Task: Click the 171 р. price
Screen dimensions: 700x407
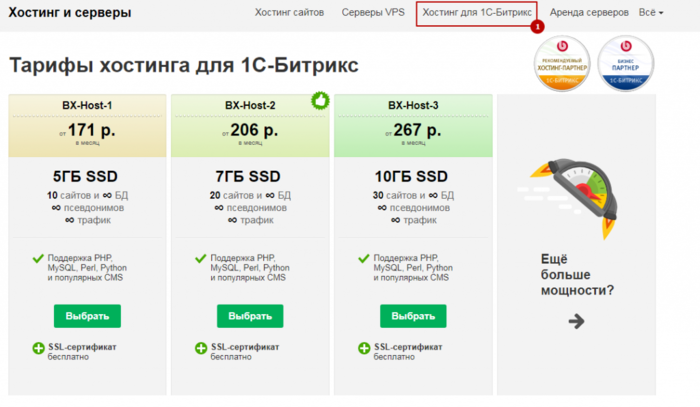Action: tap(91, 130)
